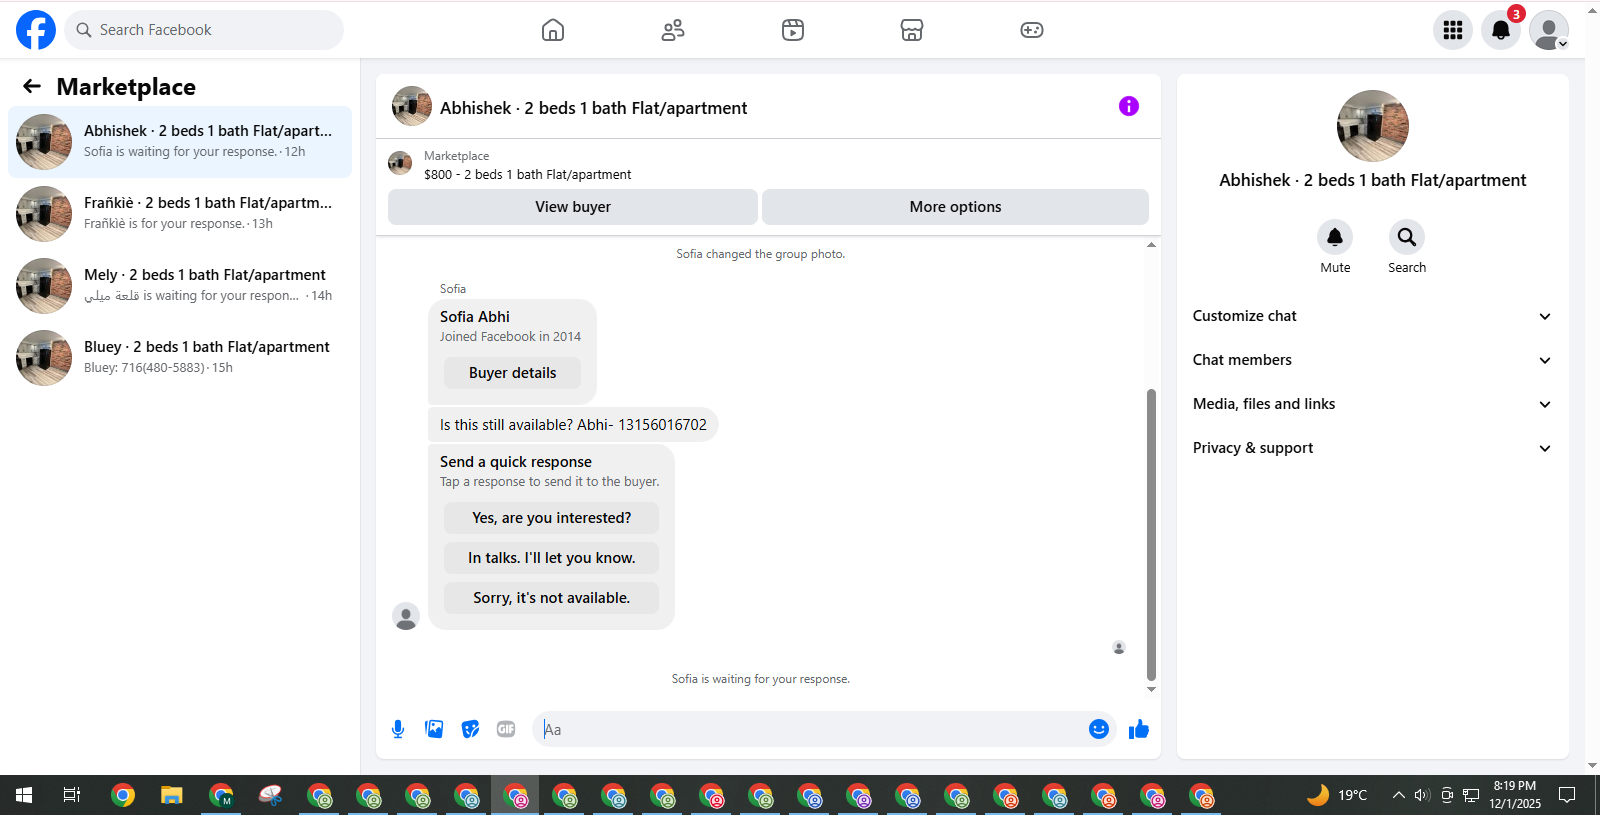The image size is (1600, 815).
Task: Click the "Sofia changed the group photo." notice
Action: pyautogui.click(x=761, y=254)
